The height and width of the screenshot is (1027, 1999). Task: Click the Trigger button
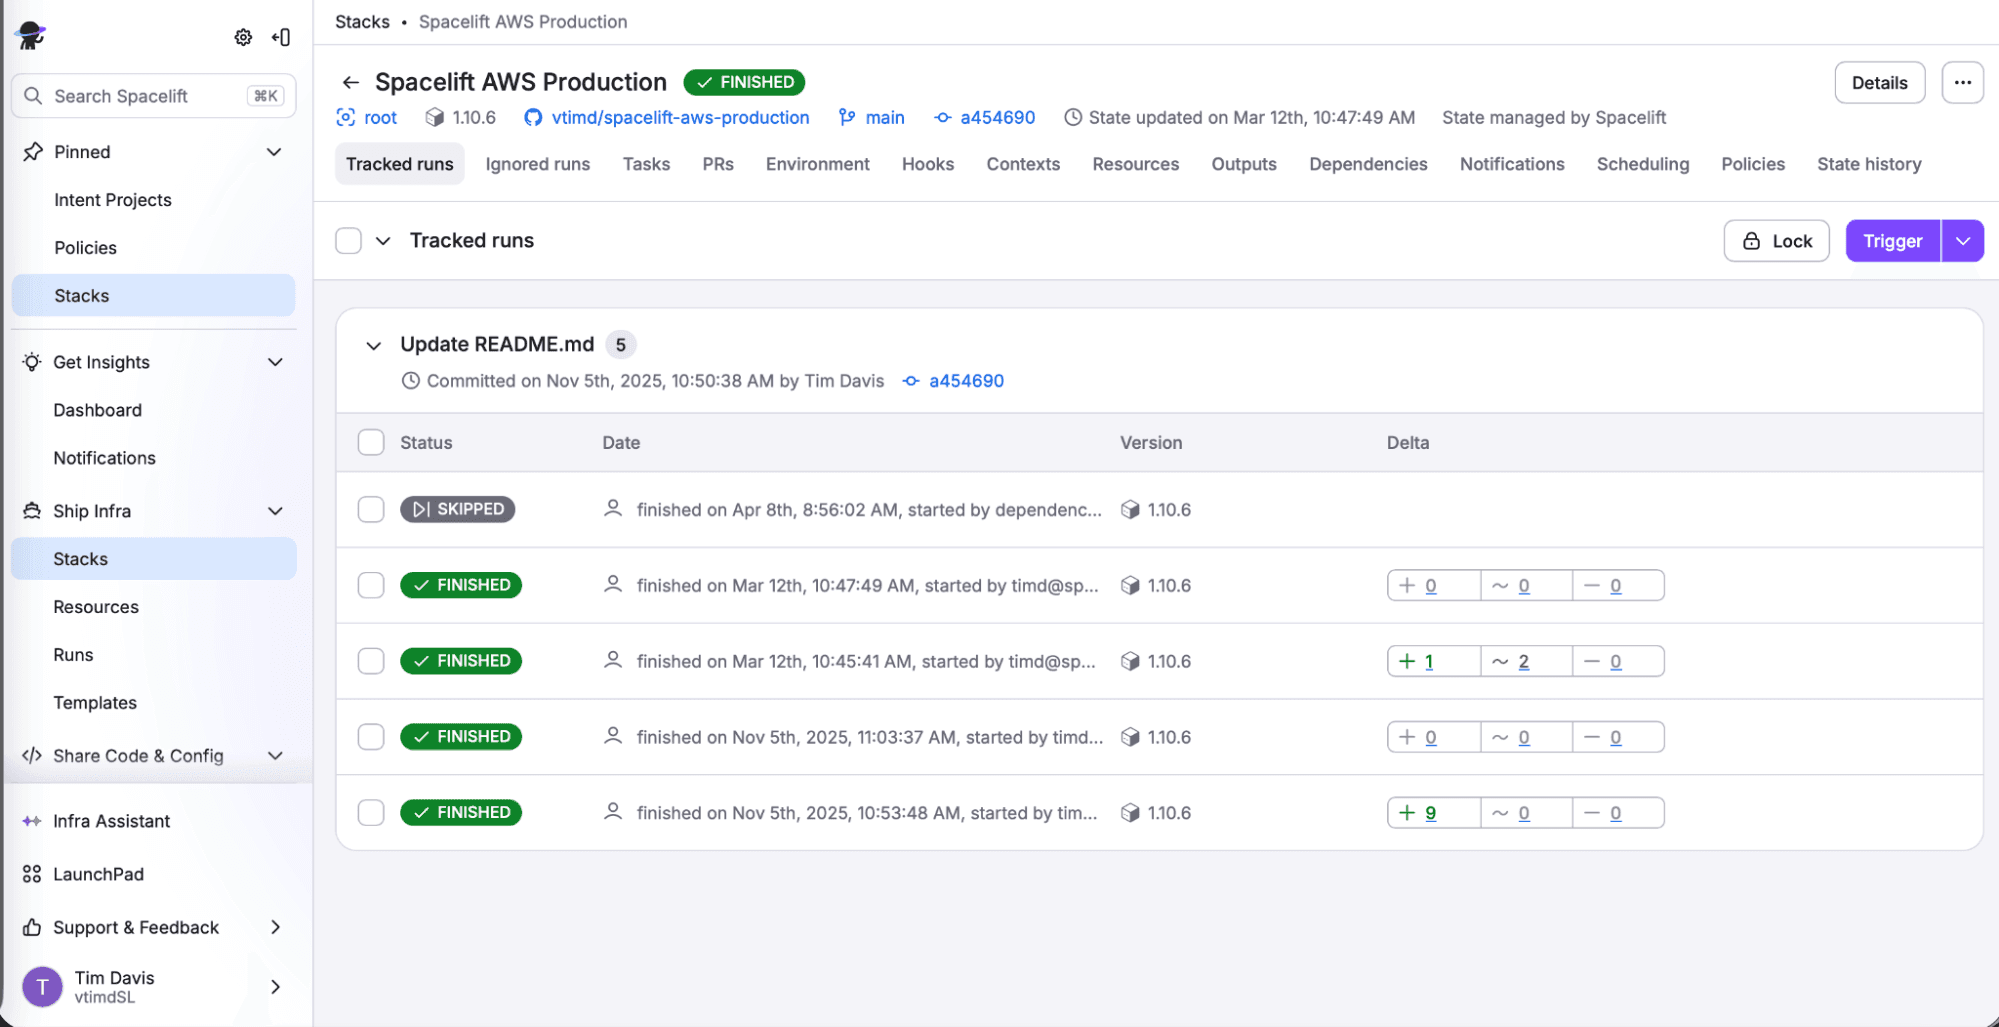coord(1892,241)
